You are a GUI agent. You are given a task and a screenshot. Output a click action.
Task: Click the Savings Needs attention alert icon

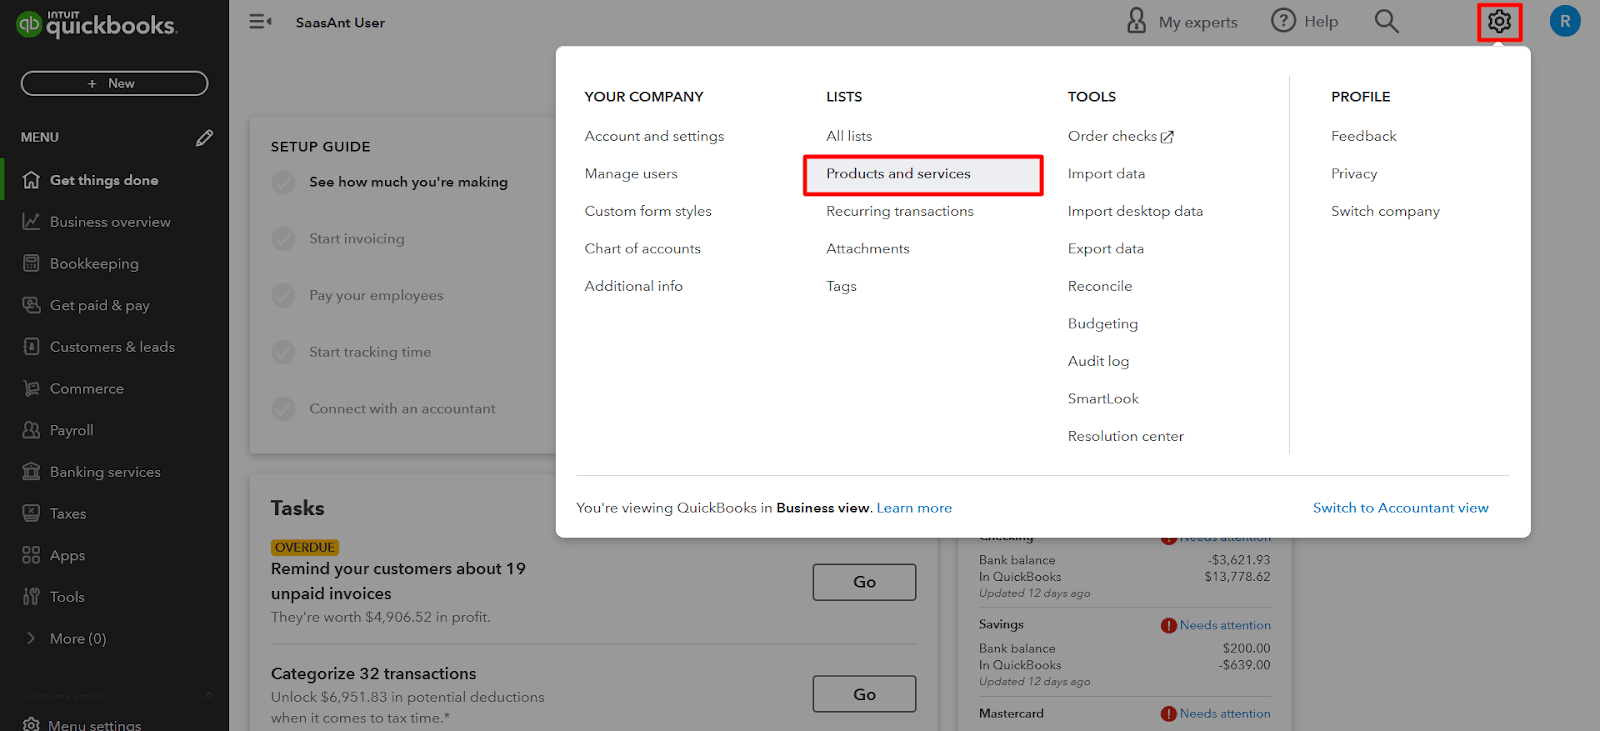tap(1168, 625)
